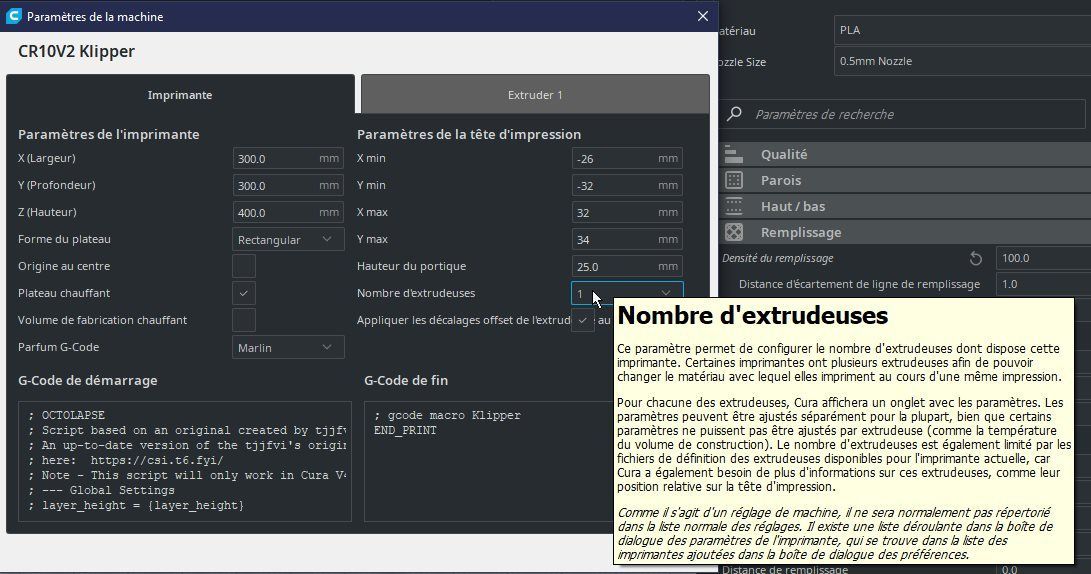Switch to the Imprimante tab

(x=180, y=95)
